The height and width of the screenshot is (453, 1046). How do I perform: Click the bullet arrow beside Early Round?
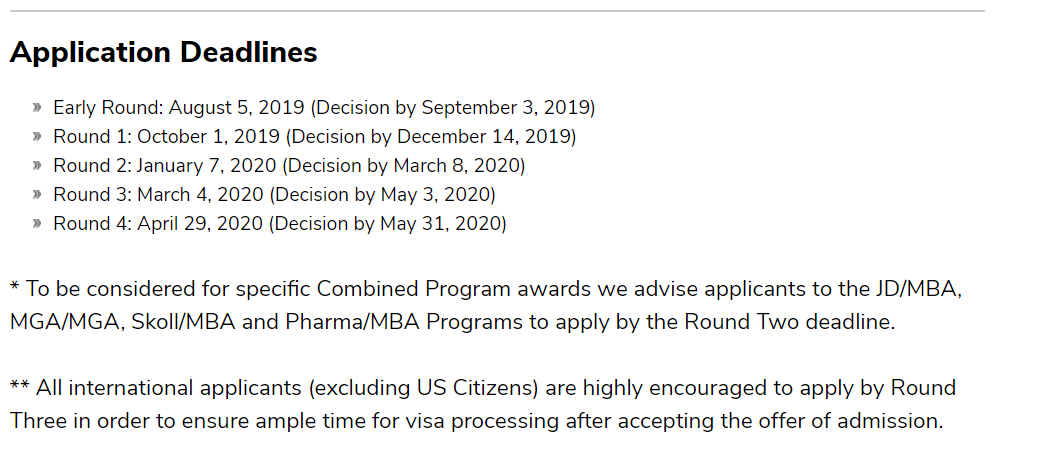(37, 107)
